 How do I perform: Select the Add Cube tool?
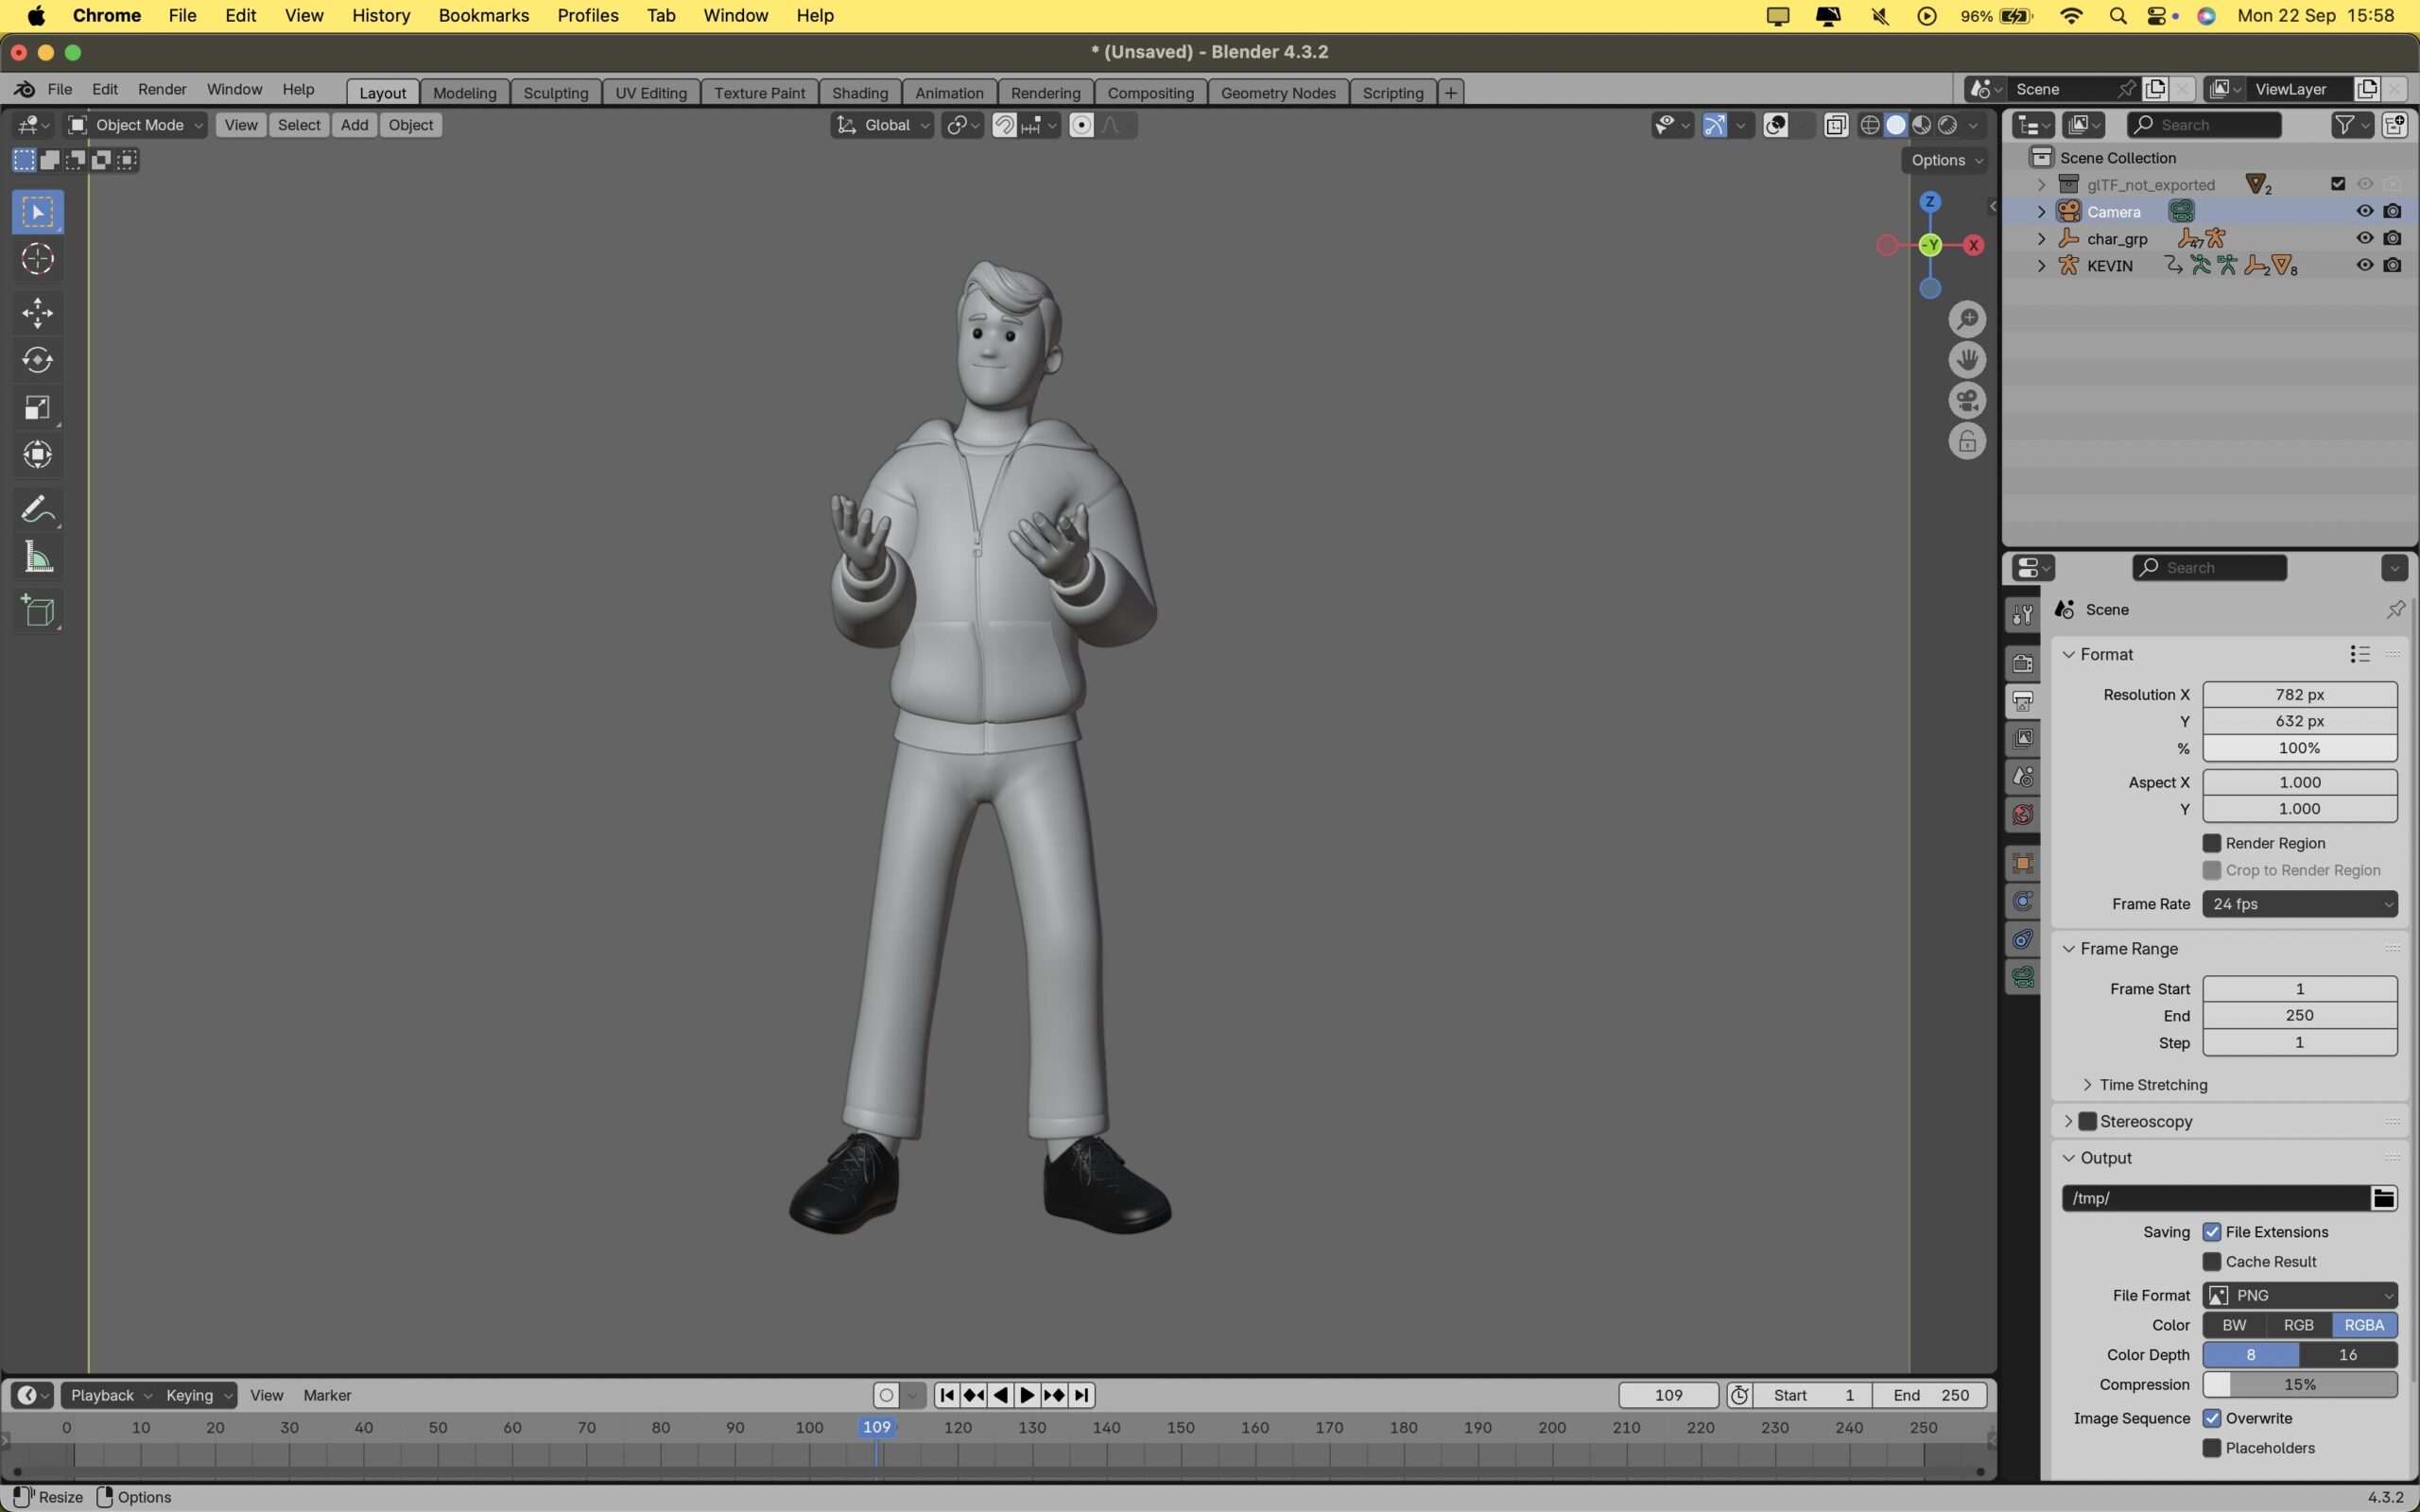pos(37,611)
